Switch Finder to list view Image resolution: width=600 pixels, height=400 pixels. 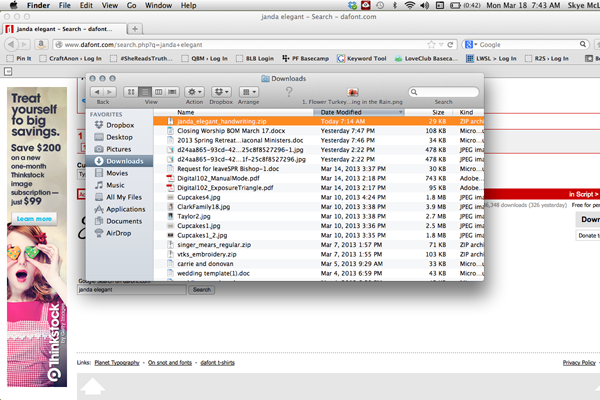[x=145, y=92]
